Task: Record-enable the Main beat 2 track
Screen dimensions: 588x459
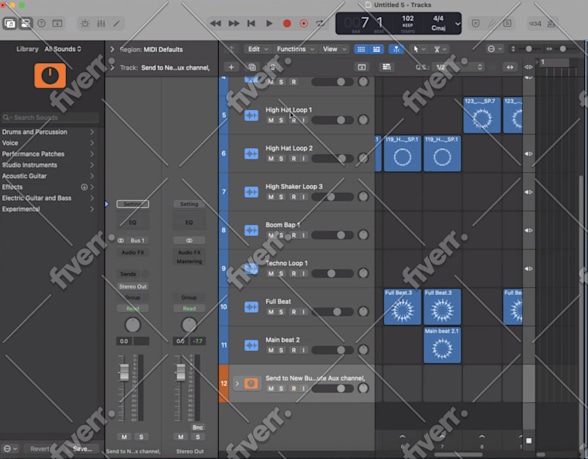Action: pos(294,350)
